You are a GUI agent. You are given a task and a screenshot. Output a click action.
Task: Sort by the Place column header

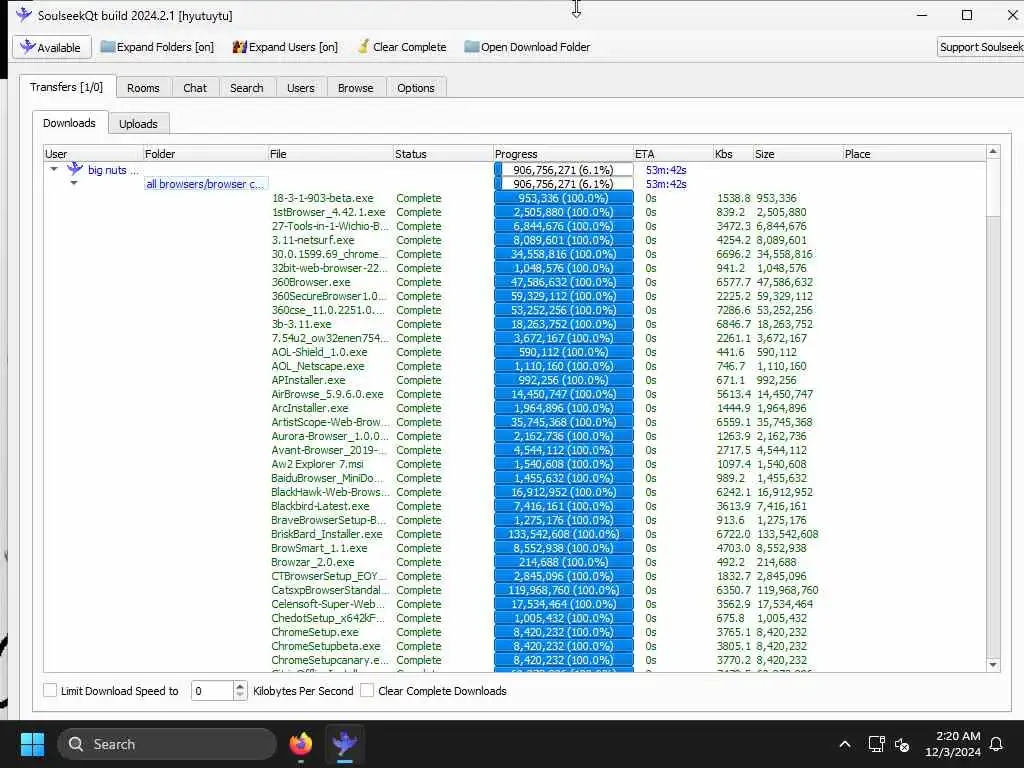pos(914,154)
